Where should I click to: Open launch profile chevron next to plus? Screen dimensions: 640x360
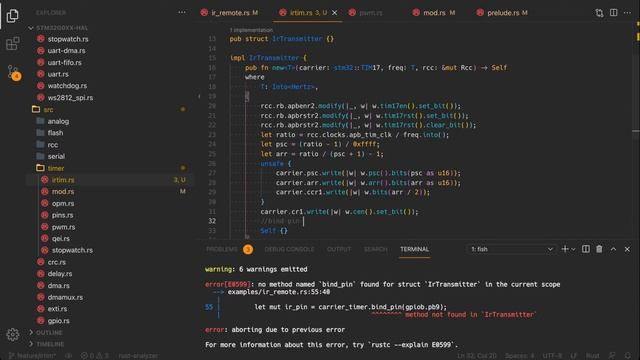click(x=573, y=249)
